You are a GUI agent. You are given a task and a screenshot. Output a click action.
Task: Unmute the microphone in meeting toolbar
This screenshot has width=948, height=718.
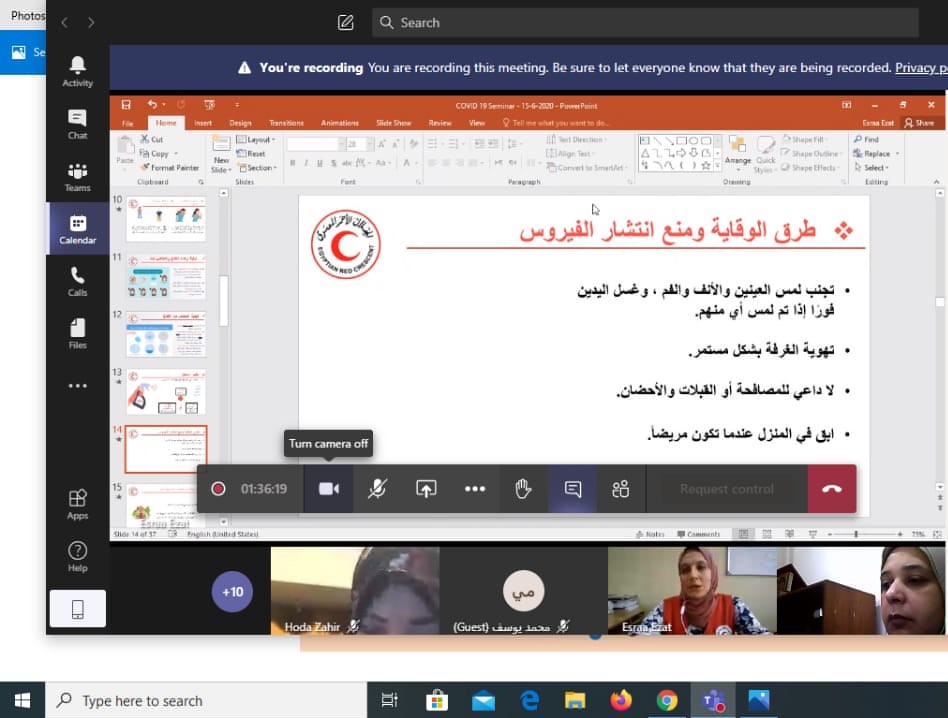tap(377, 489)
